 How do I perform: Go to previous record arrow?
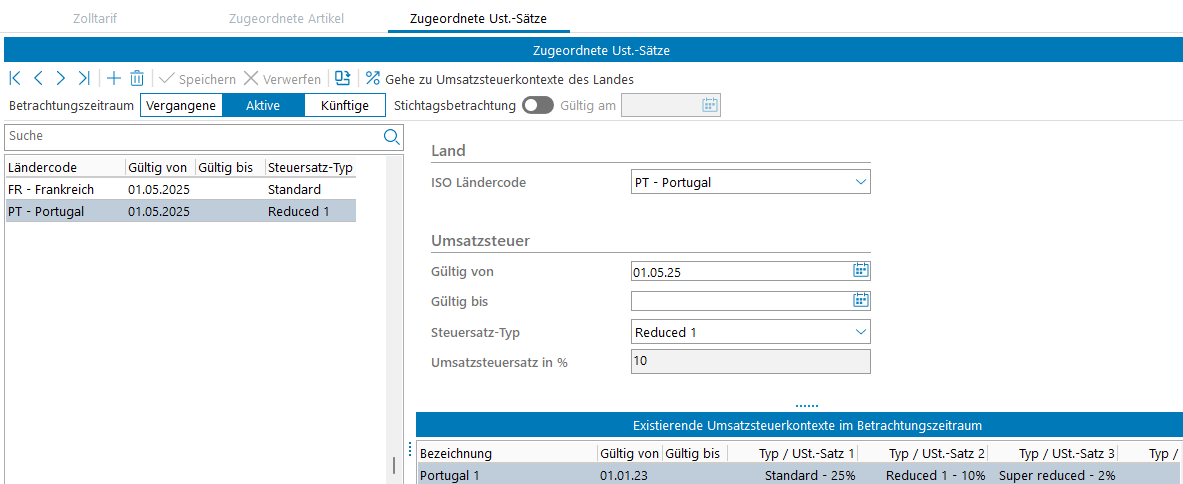click(x=38, y=79)
